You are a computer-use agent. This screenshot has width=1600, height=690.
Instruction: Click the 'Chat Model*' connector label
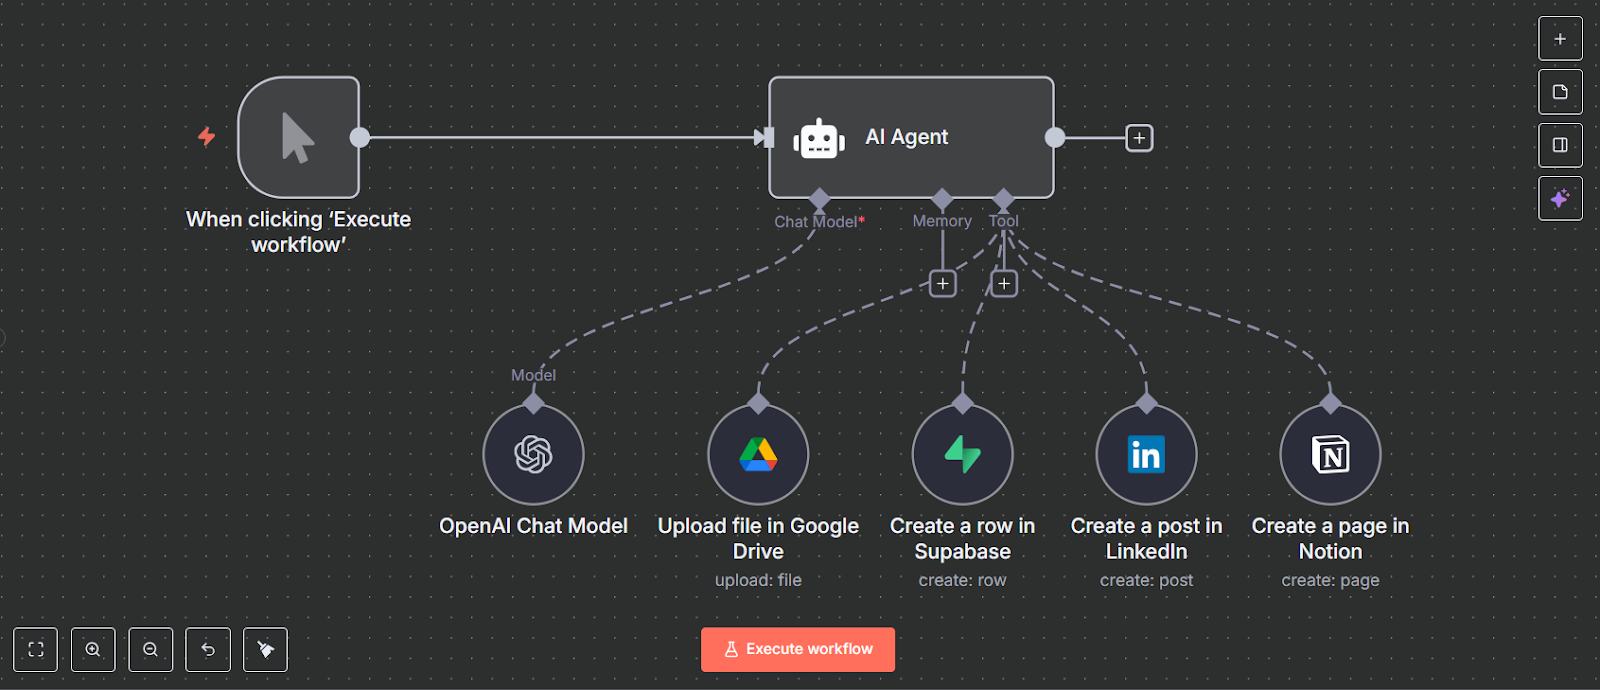(819, 222)
